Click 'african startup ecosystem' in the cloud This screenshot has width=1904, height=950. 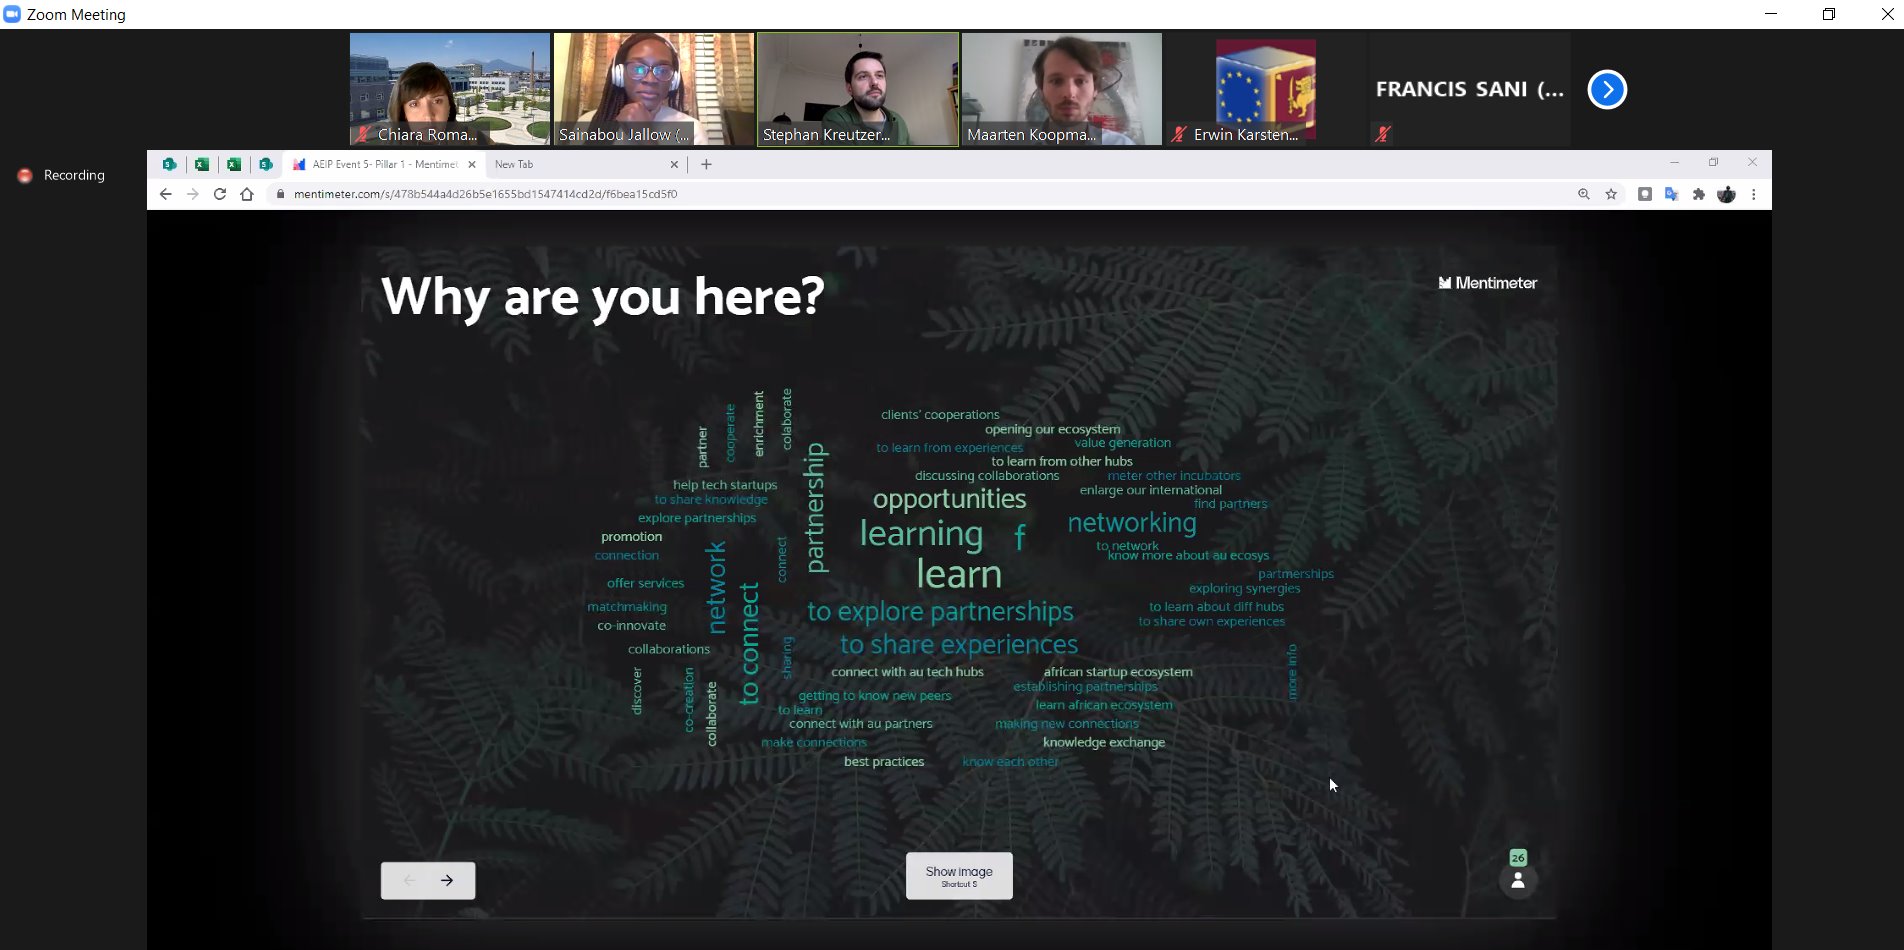(x=1118, y=672)
